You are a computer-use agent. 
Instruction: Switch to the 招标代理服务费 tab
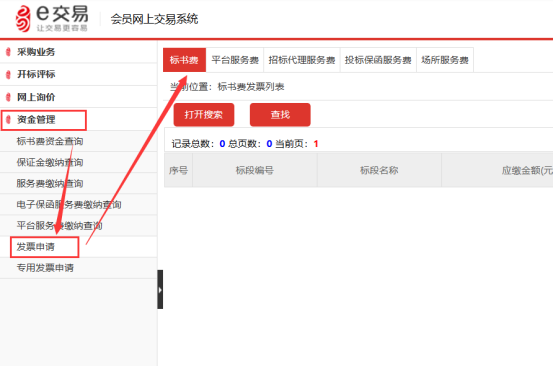[302, 60]
